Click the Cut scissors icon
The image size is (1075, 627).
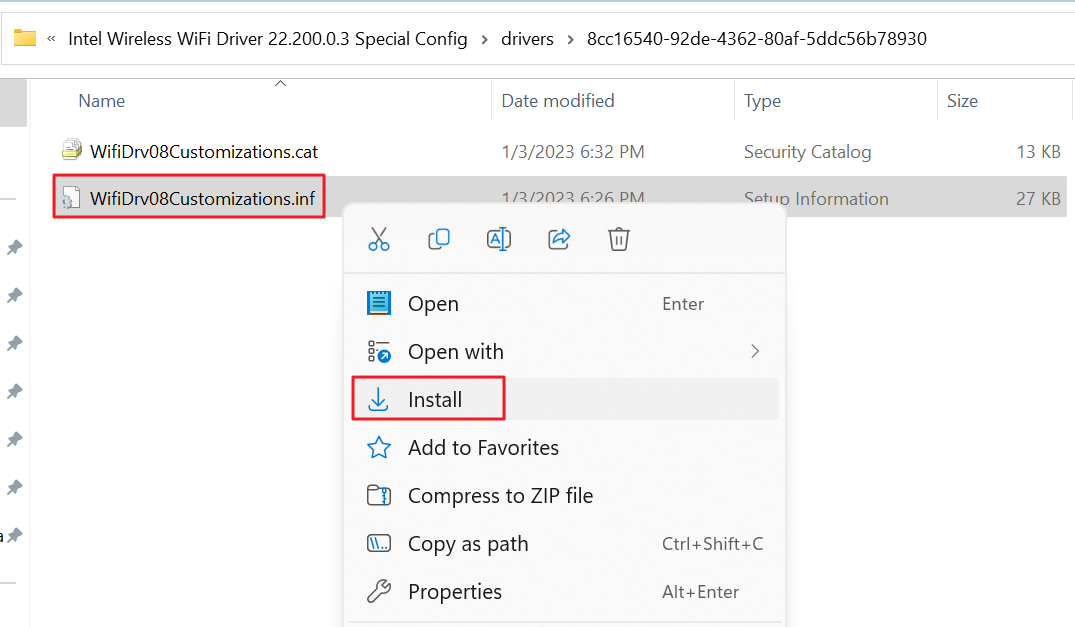pos(378,239)
